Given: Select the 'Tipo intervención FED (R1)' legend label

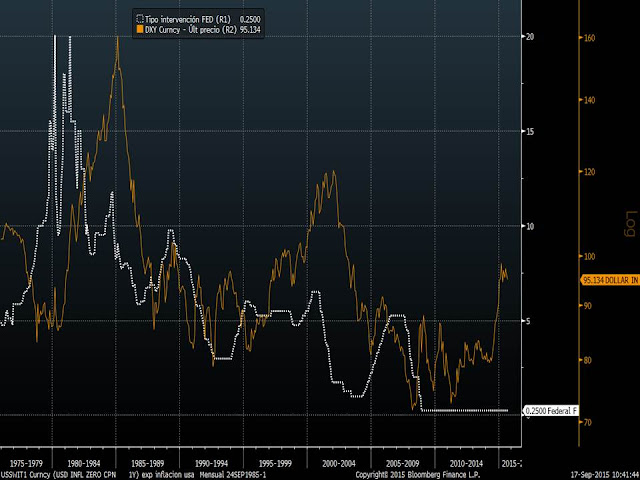Looking at the screenshot, I should click(188, 19).
